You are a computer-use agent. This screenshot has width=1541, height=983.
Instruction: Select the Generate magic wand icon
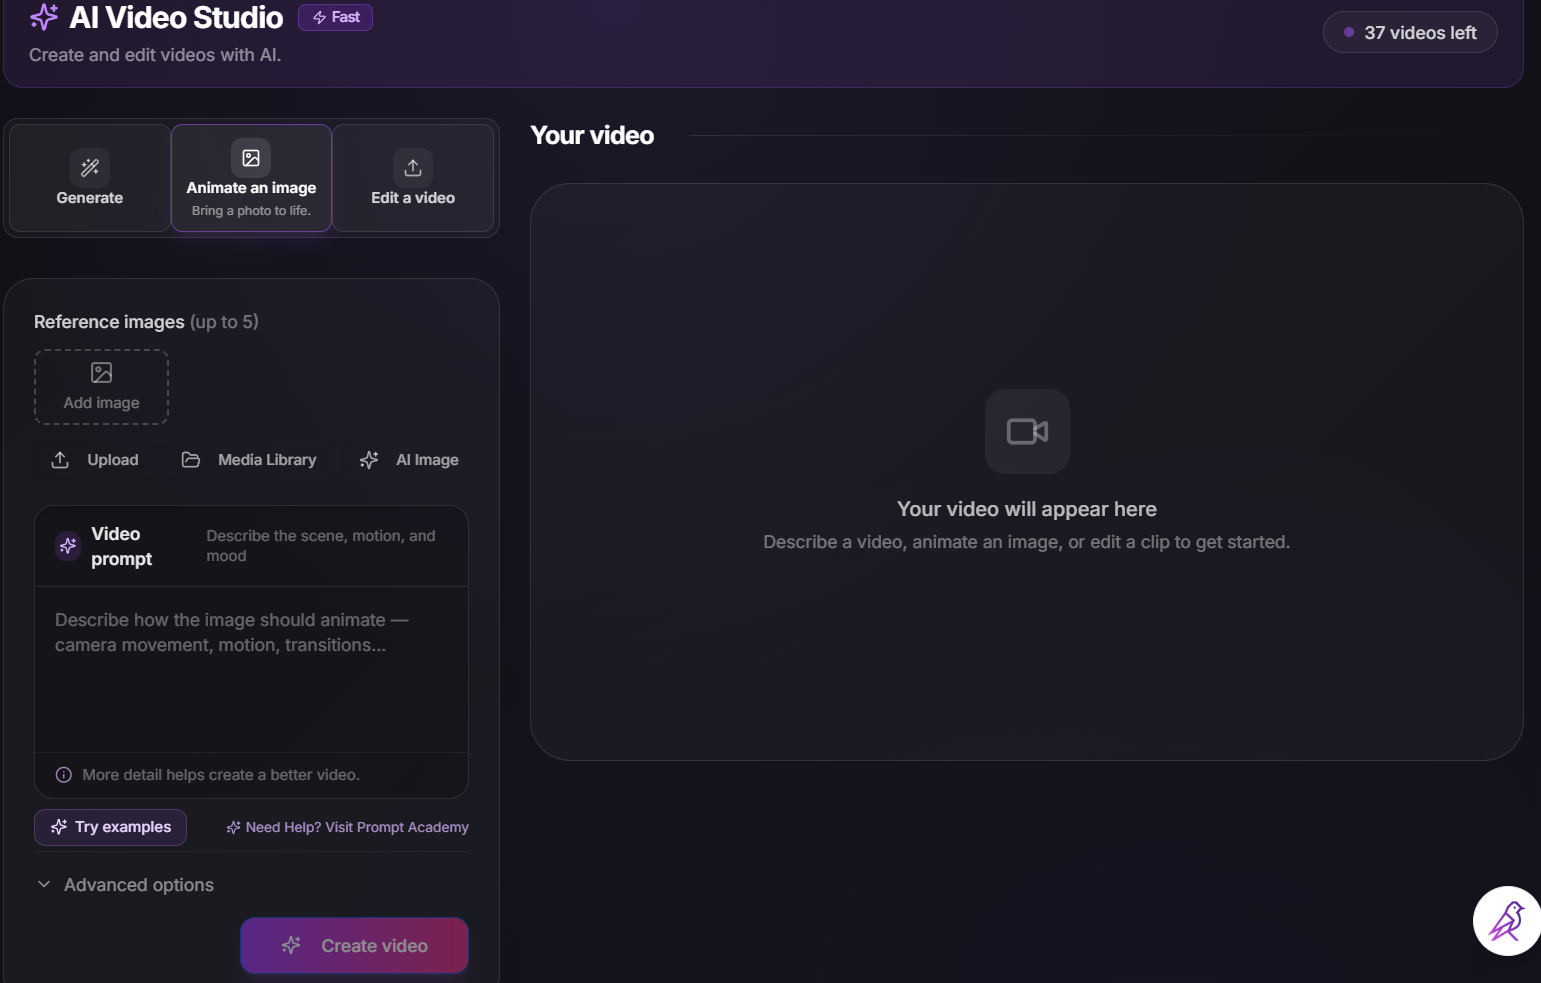coord(90,167)
